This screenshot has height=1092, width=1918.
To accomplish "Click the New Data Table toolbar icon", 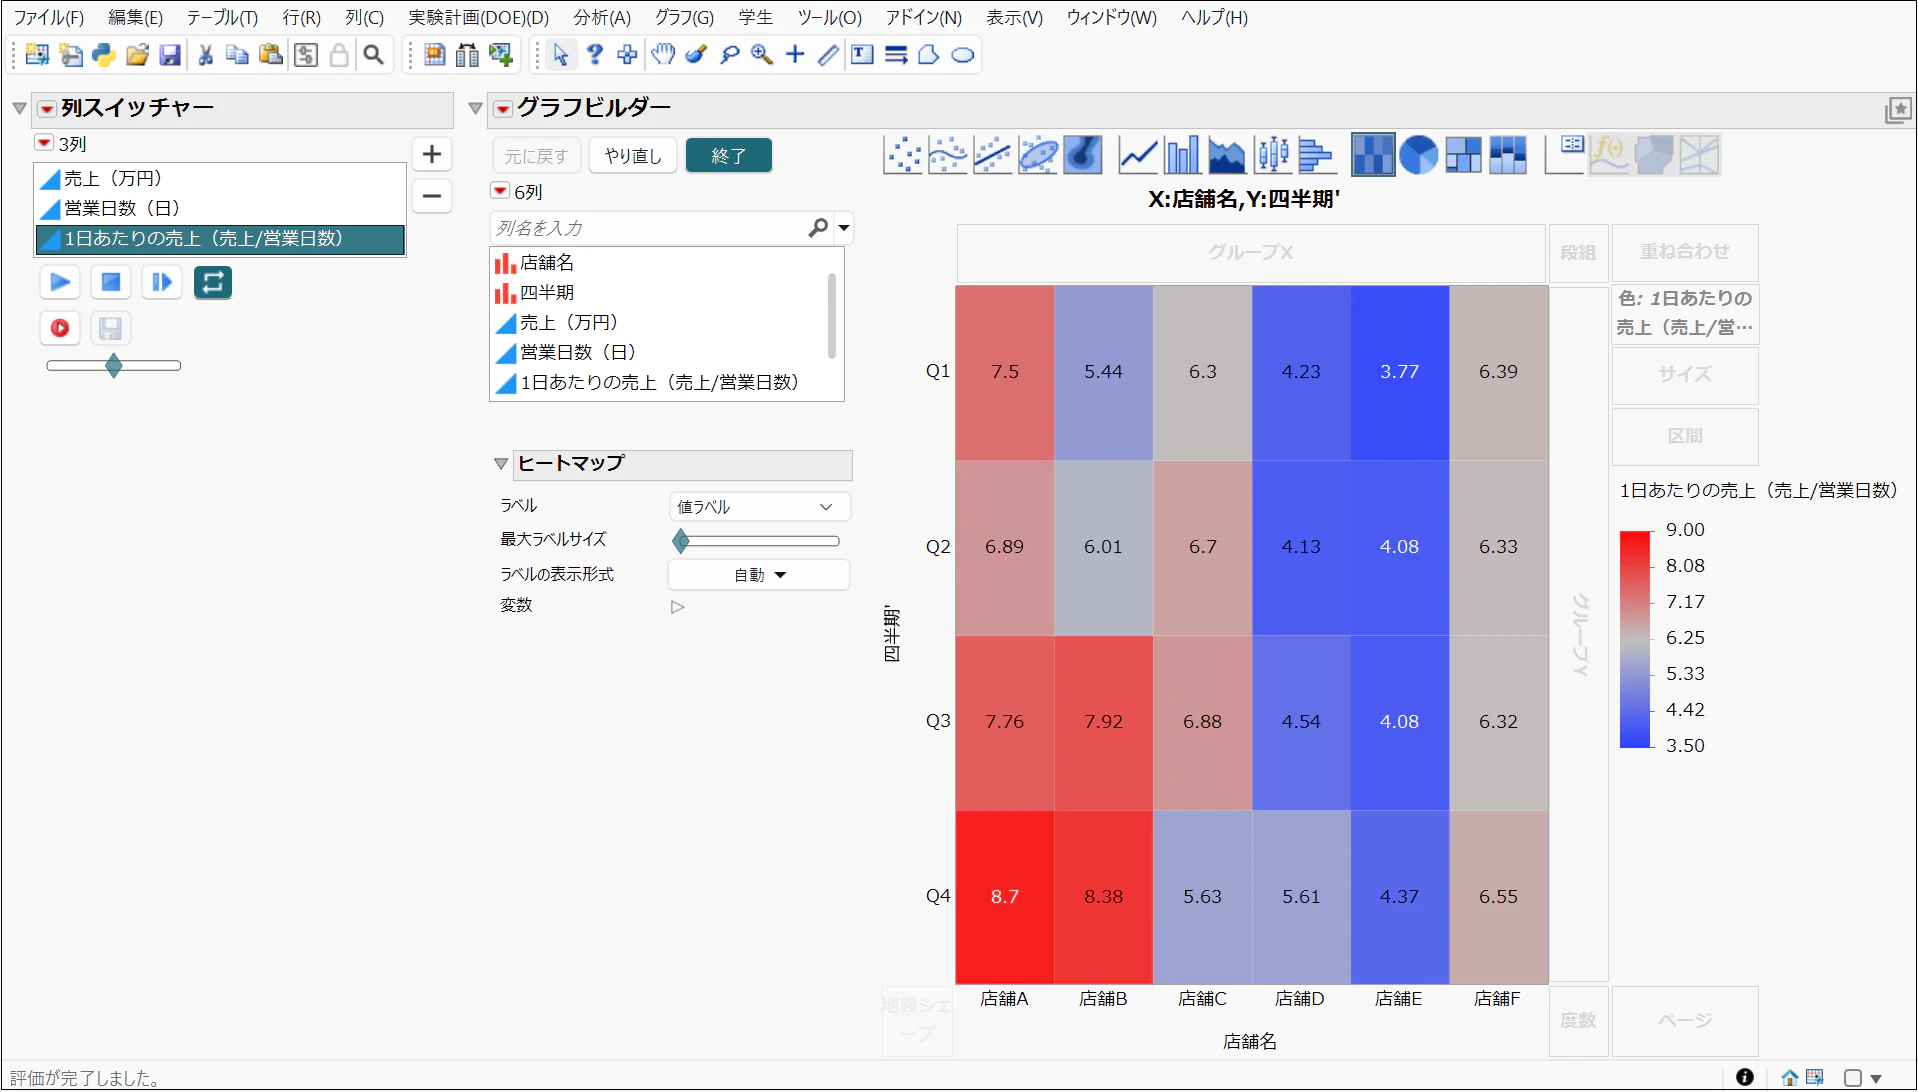I will pyautogui.click(x=37, y=55).
